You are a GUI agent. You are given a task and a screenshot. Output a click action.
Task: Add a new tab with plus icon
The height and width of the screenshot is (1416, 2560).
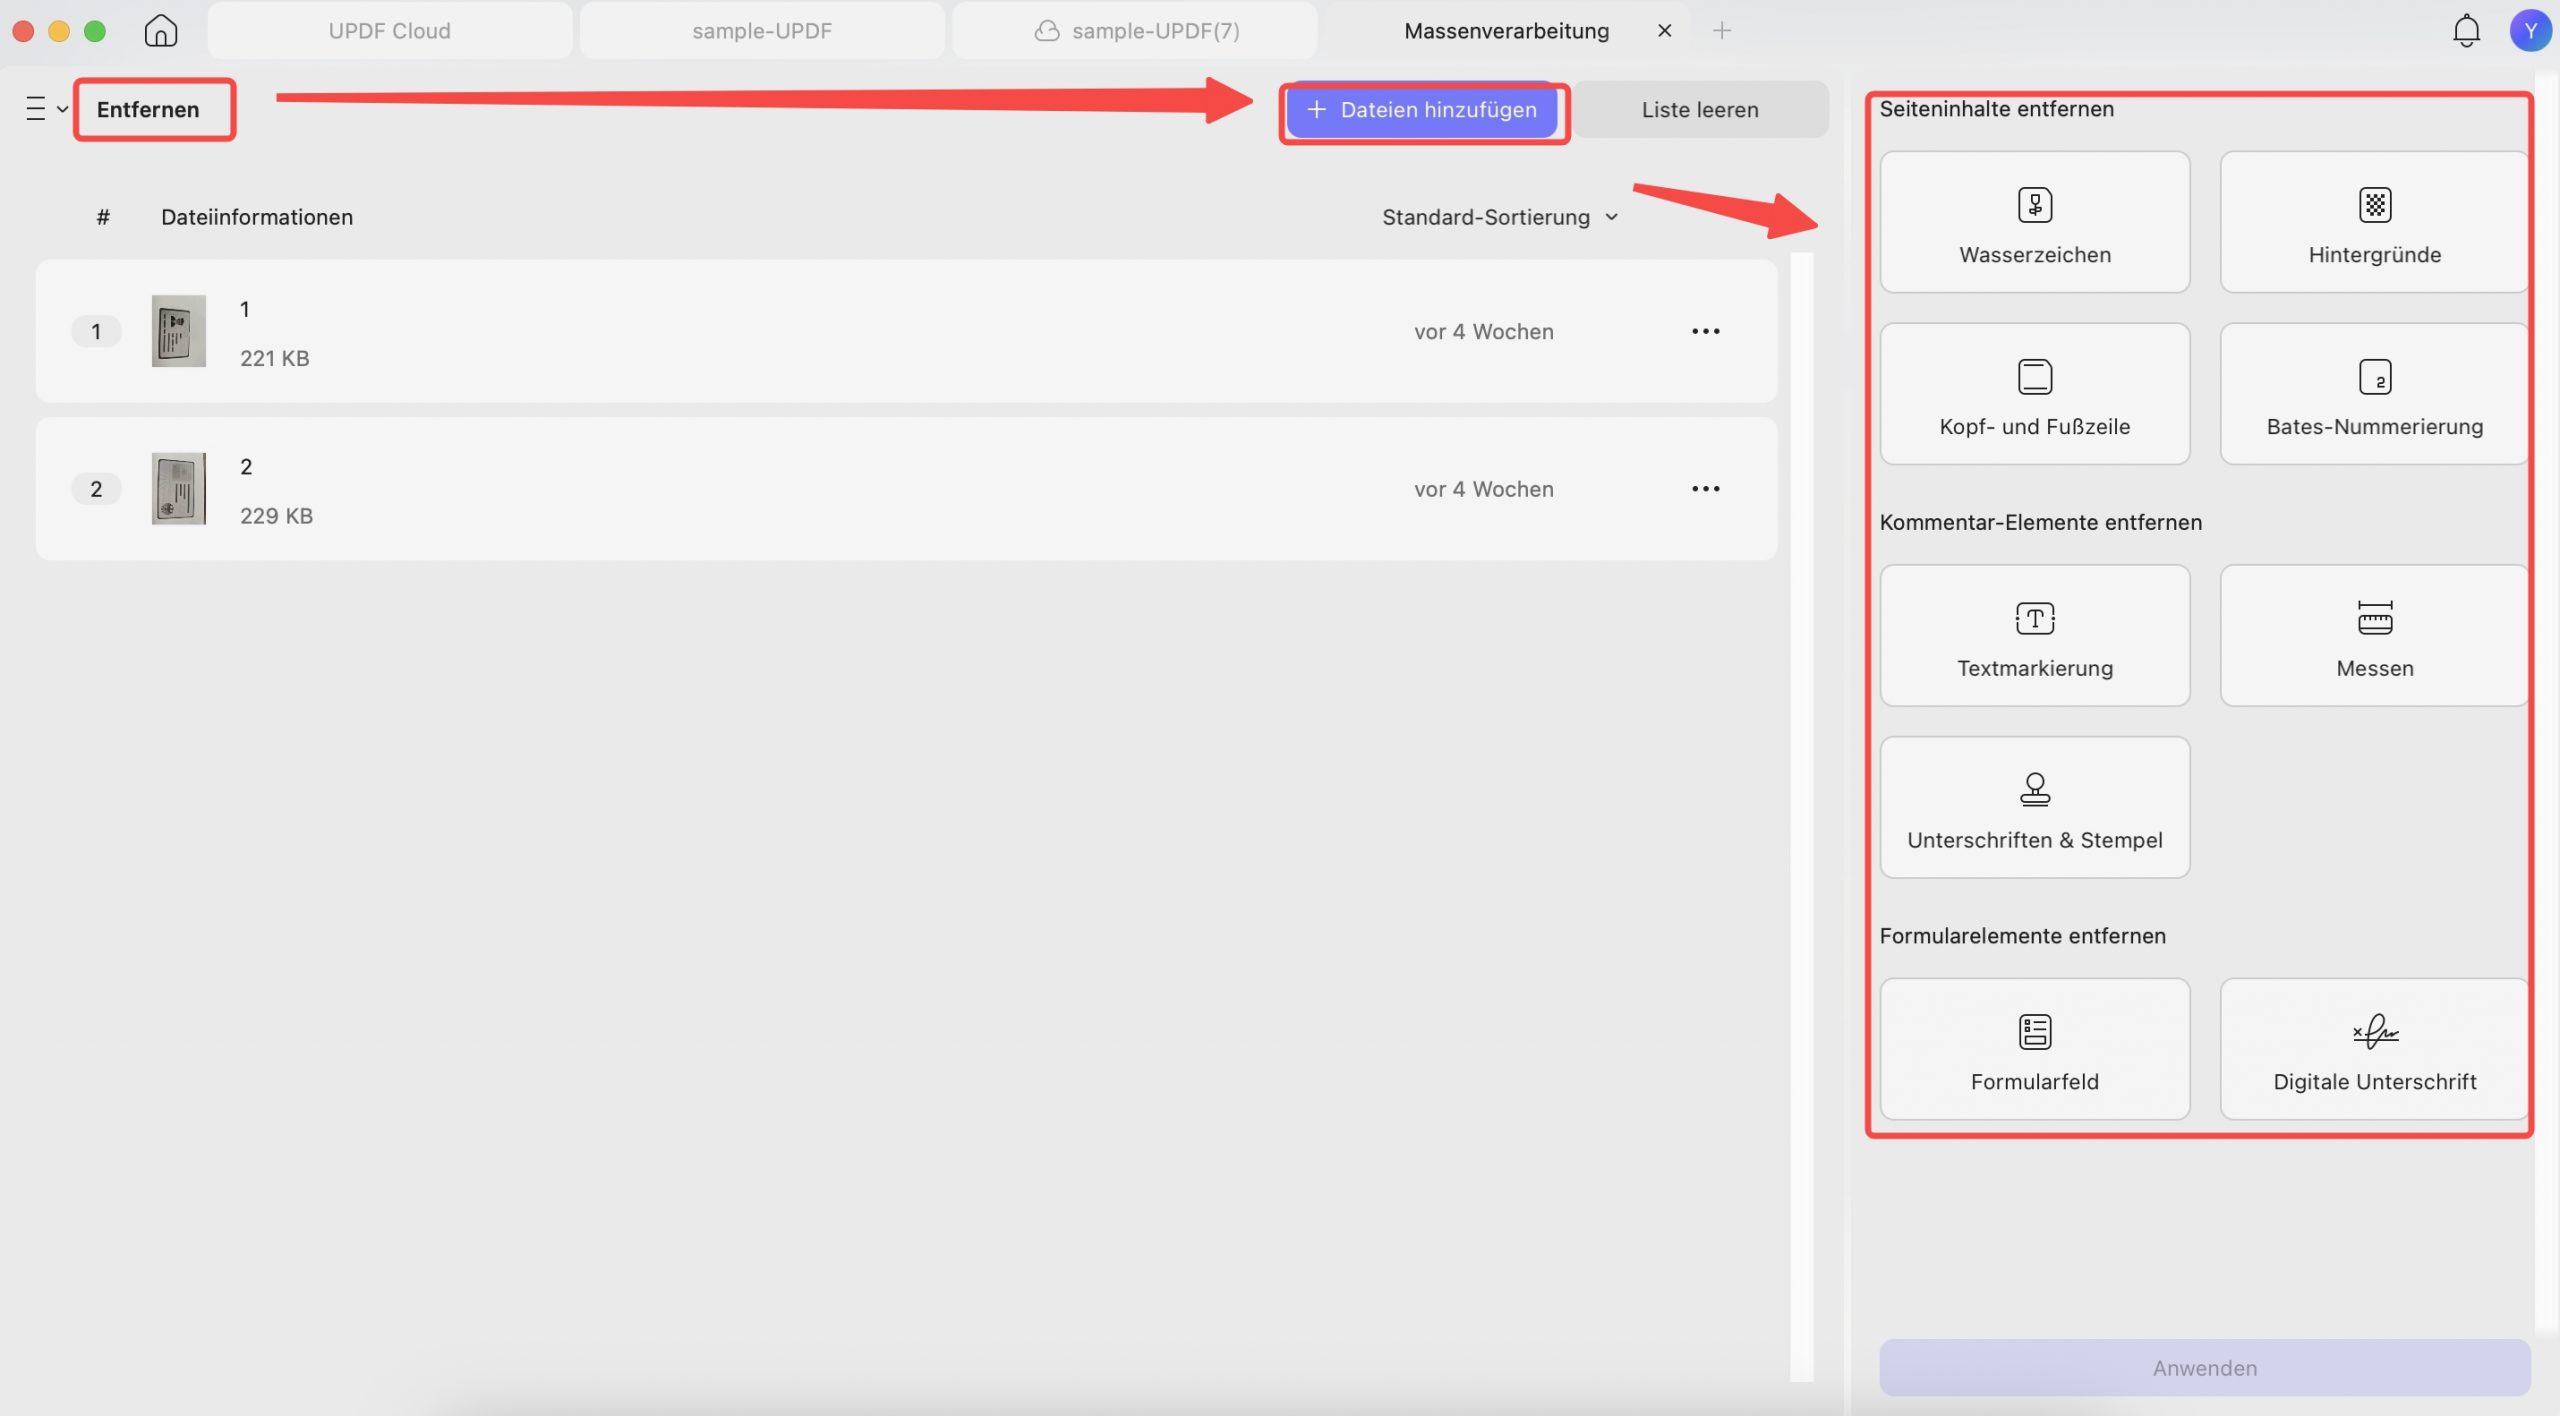click(1721, 31)
